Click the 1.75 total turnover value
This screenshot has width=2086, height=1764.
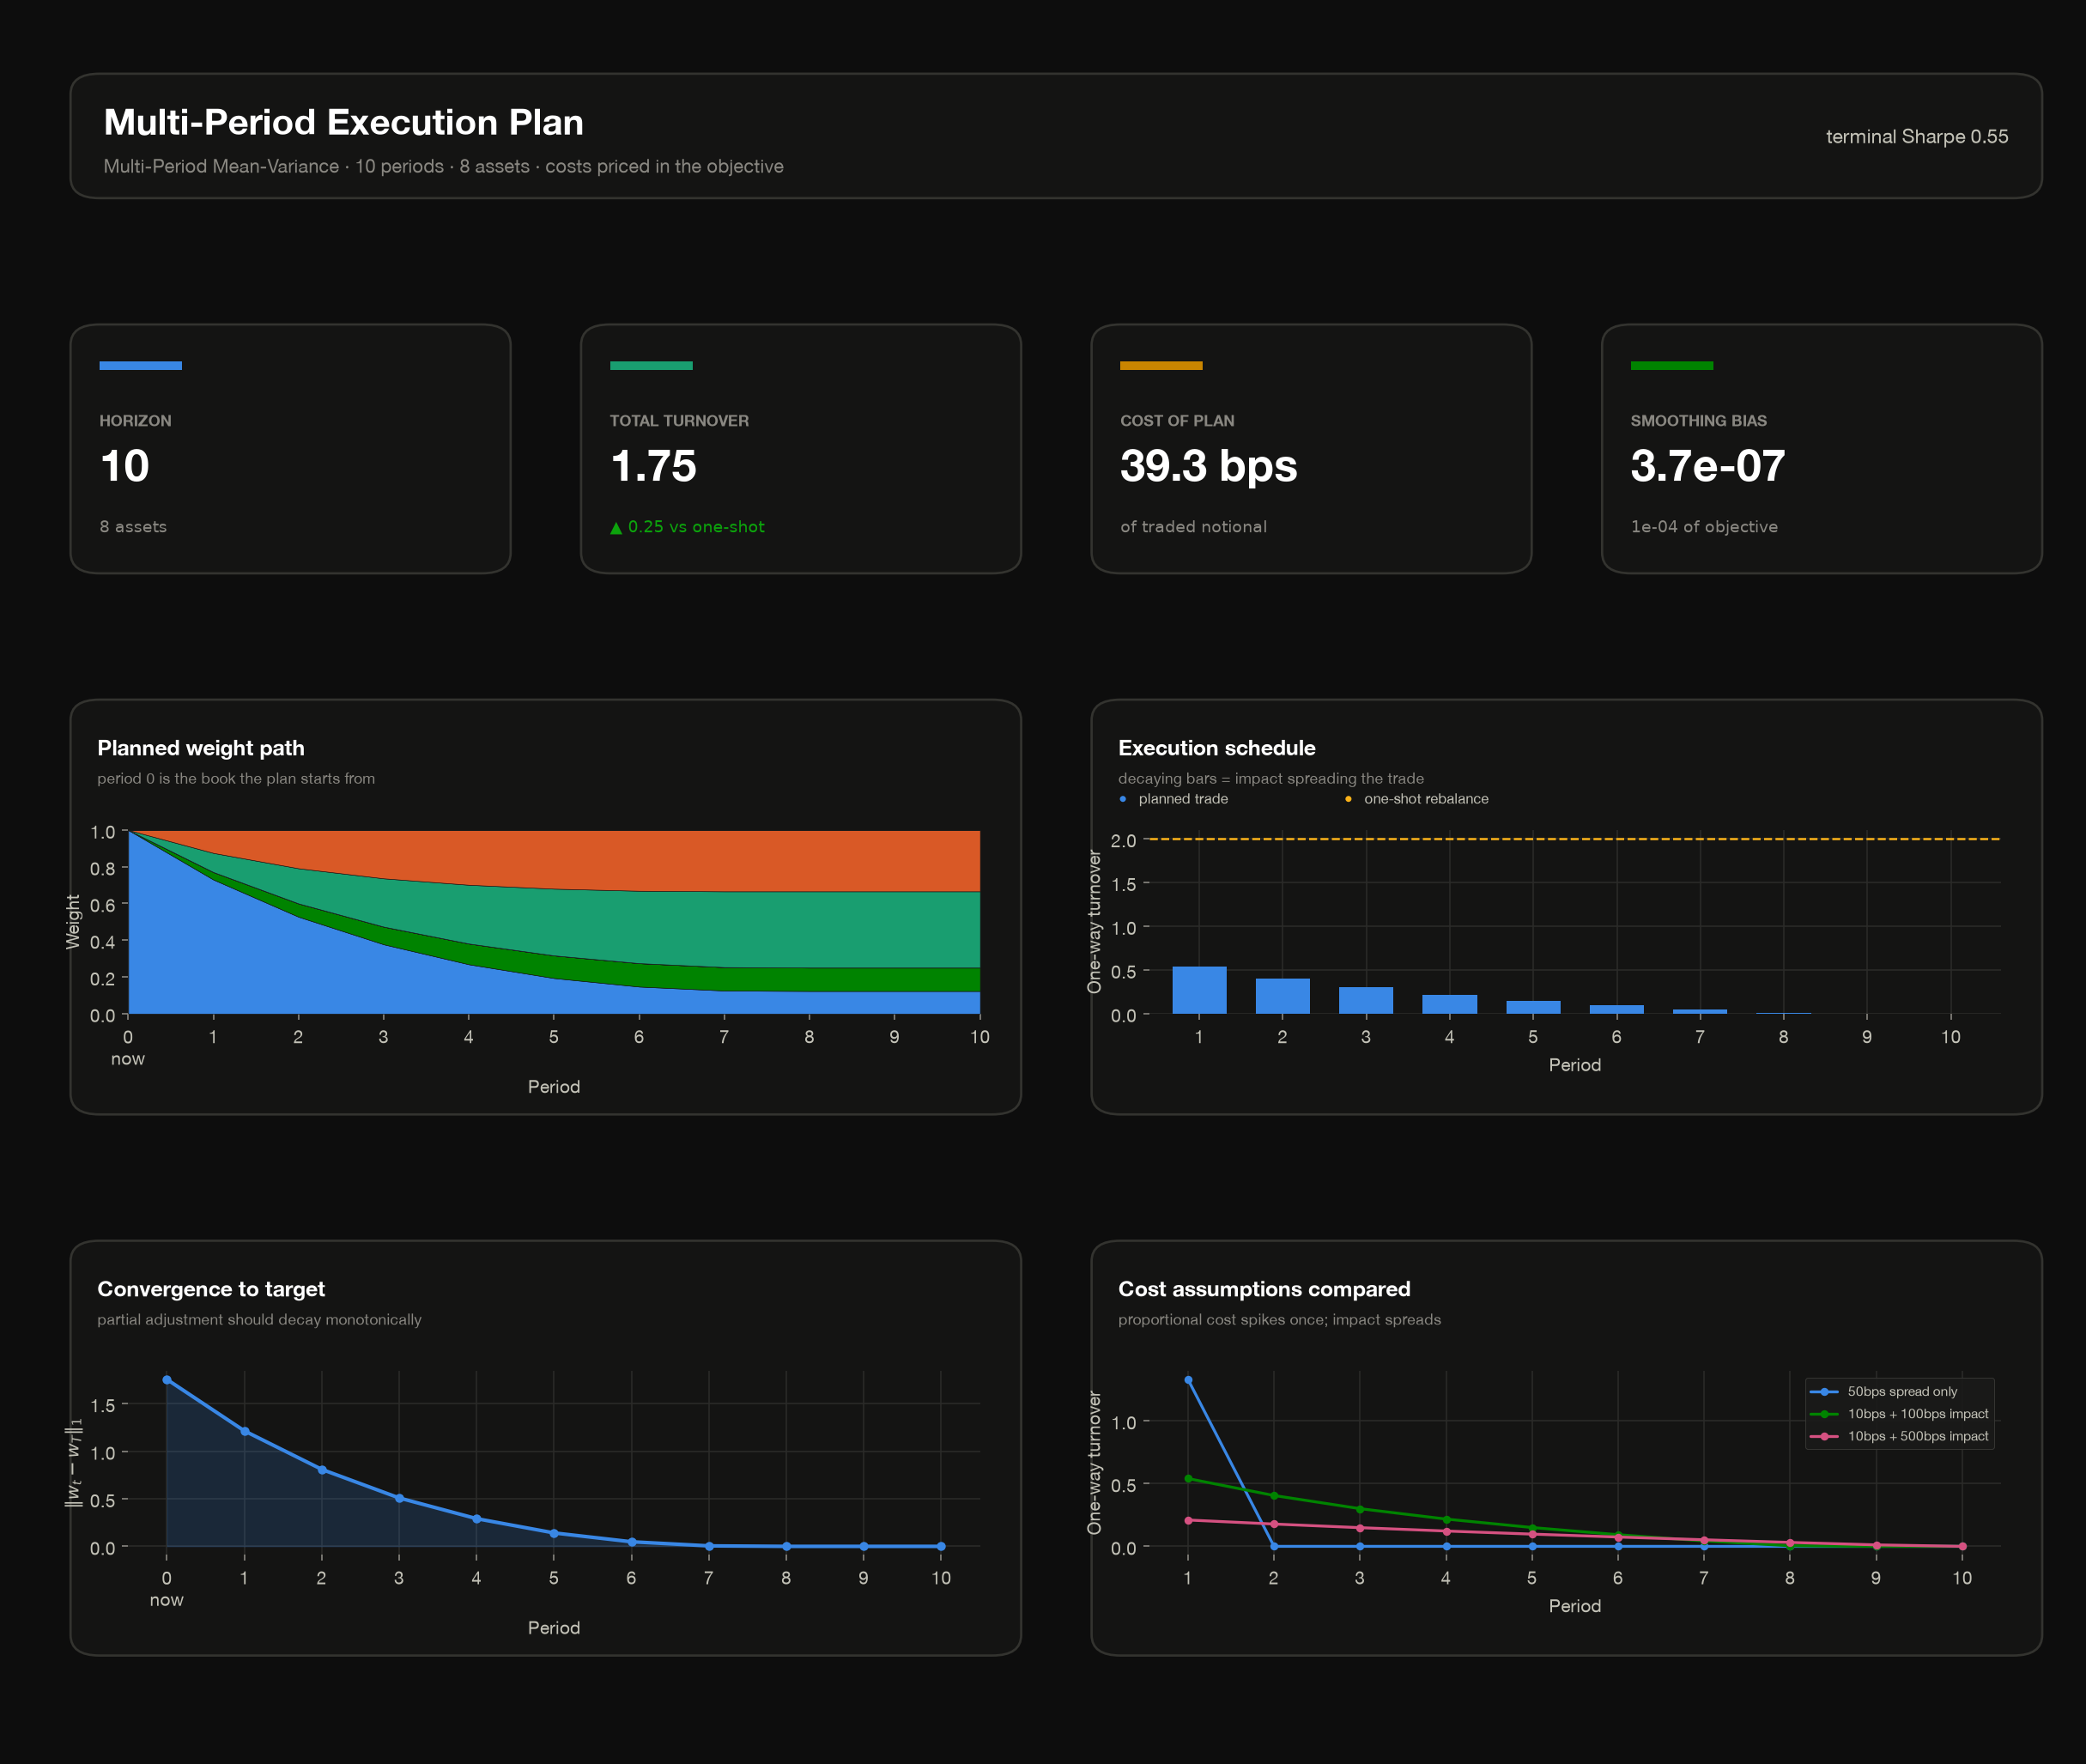653,466
